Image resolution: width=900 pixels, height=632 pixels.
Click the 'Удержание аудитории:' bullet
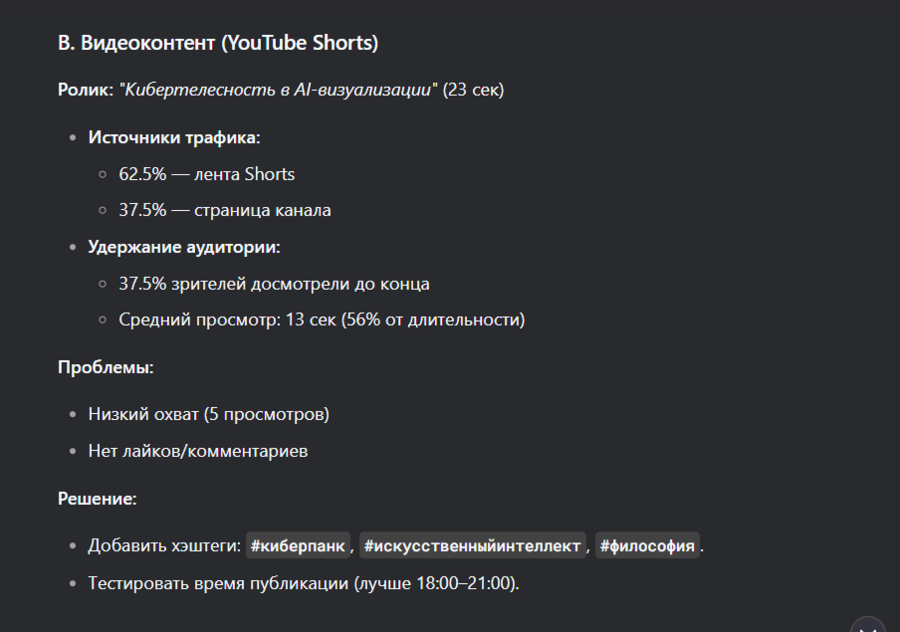pyautogui.click(x=184, y=247)
